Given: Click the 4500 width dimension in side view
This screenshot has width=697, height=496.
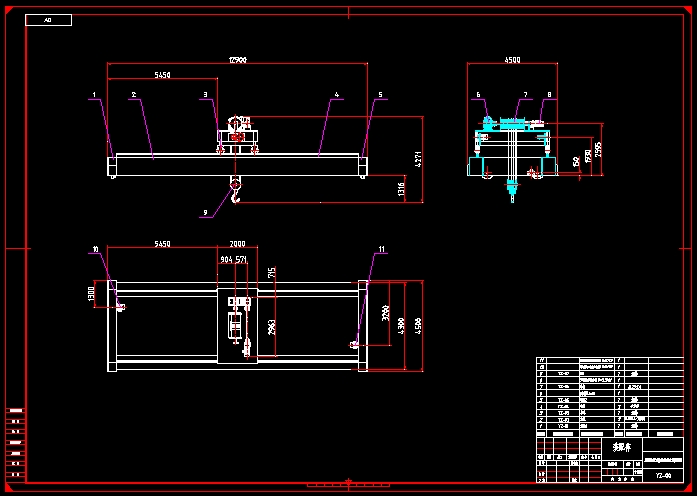Looking at the screenshot, I should tap(512, 61).
